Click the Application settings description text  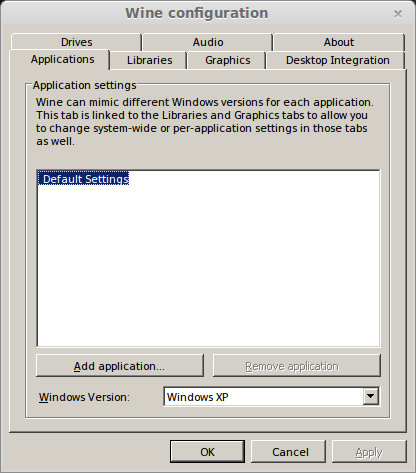(x=205, y=122)
